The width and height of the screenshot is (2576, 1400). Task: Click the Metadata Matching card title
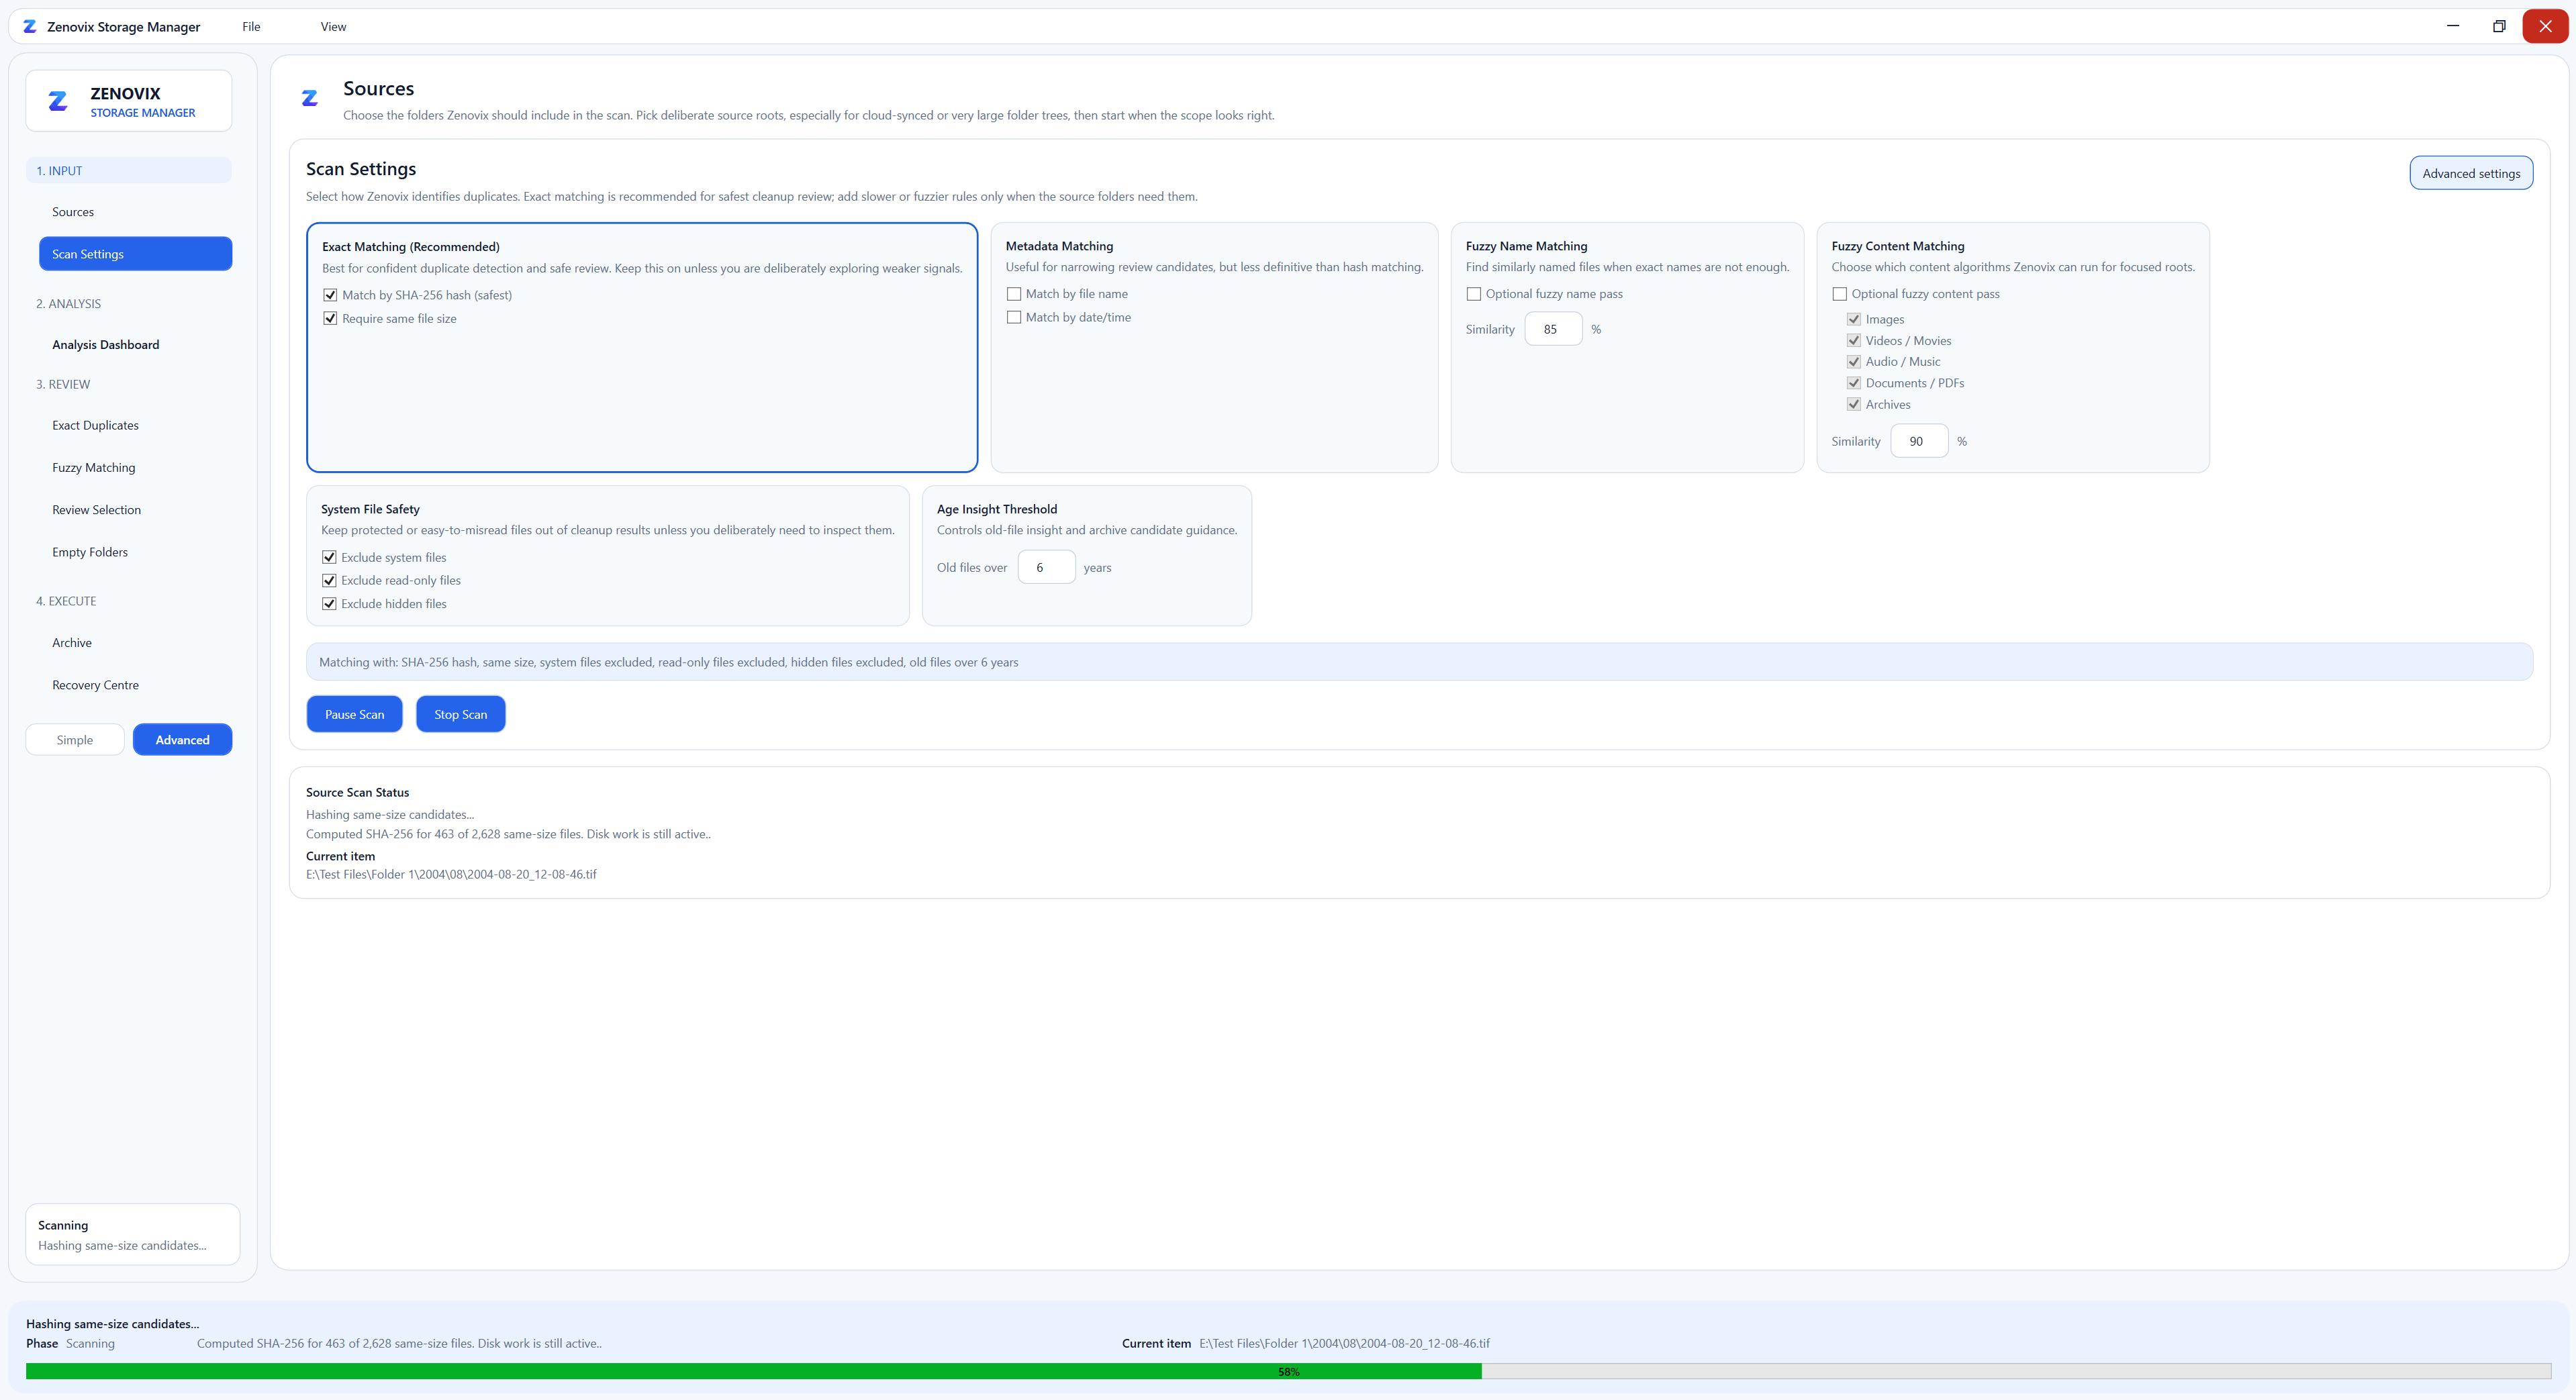(1059, 246)
